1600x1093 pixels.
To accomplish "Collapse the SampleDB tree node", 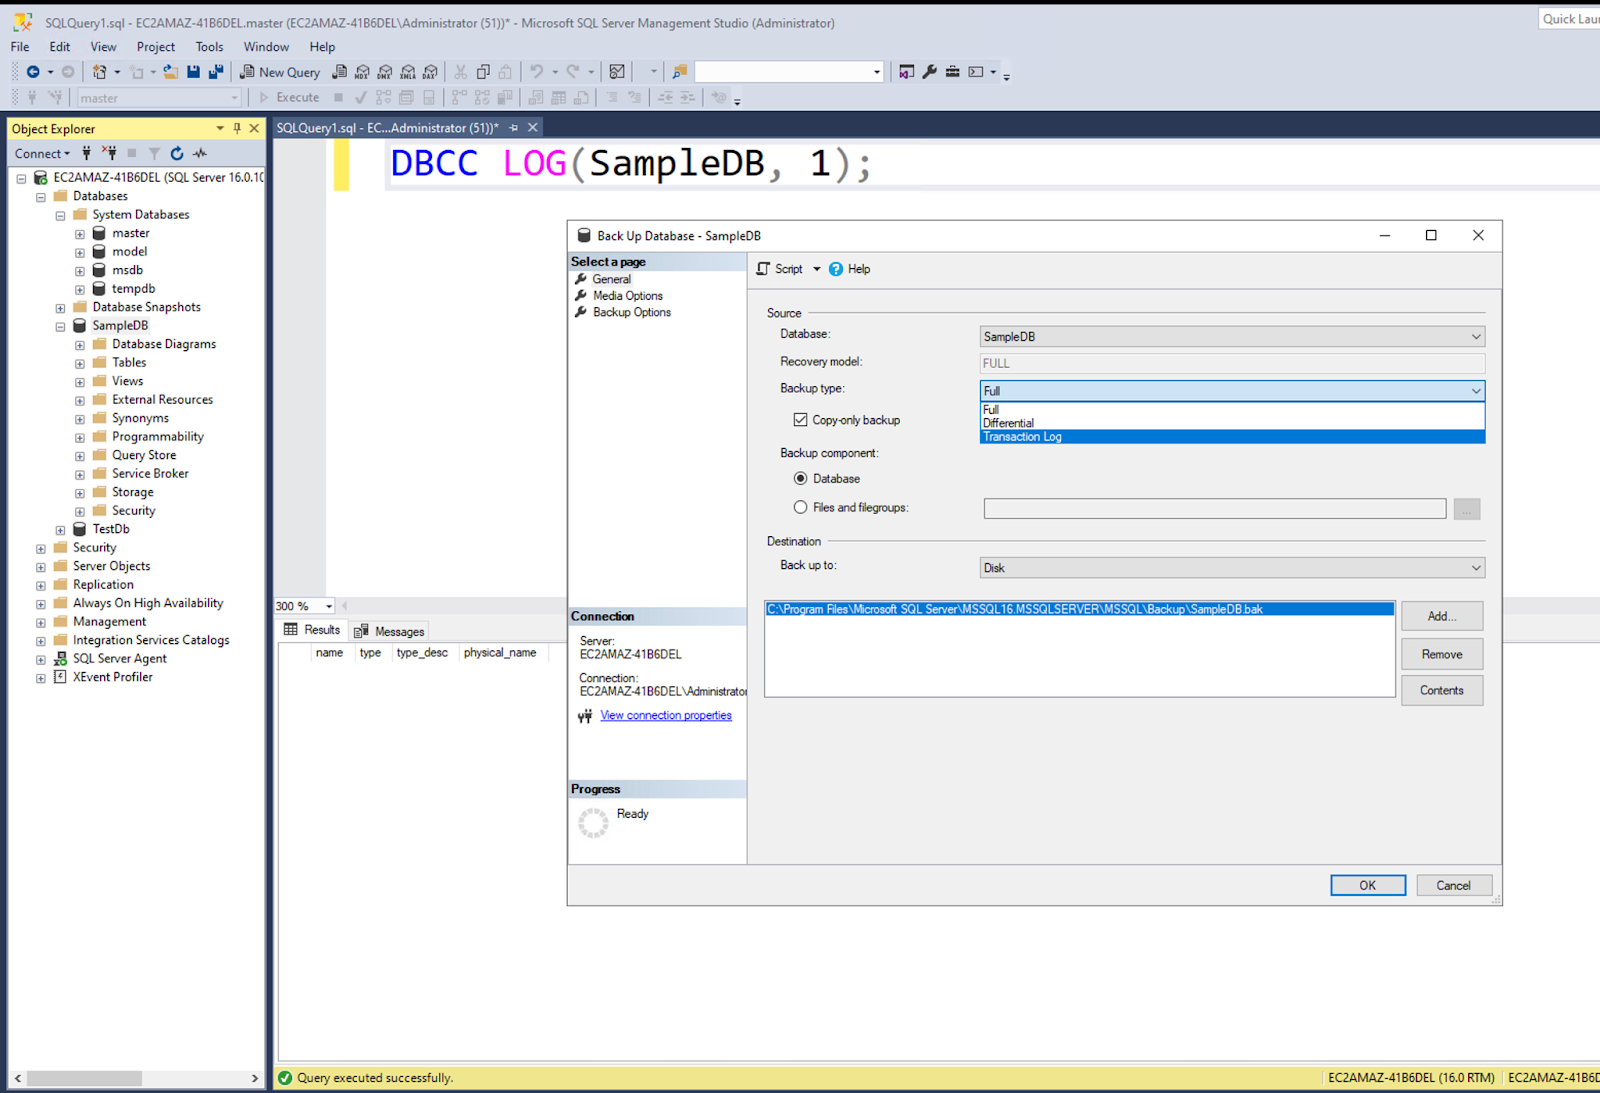I will tap(60, 325).
